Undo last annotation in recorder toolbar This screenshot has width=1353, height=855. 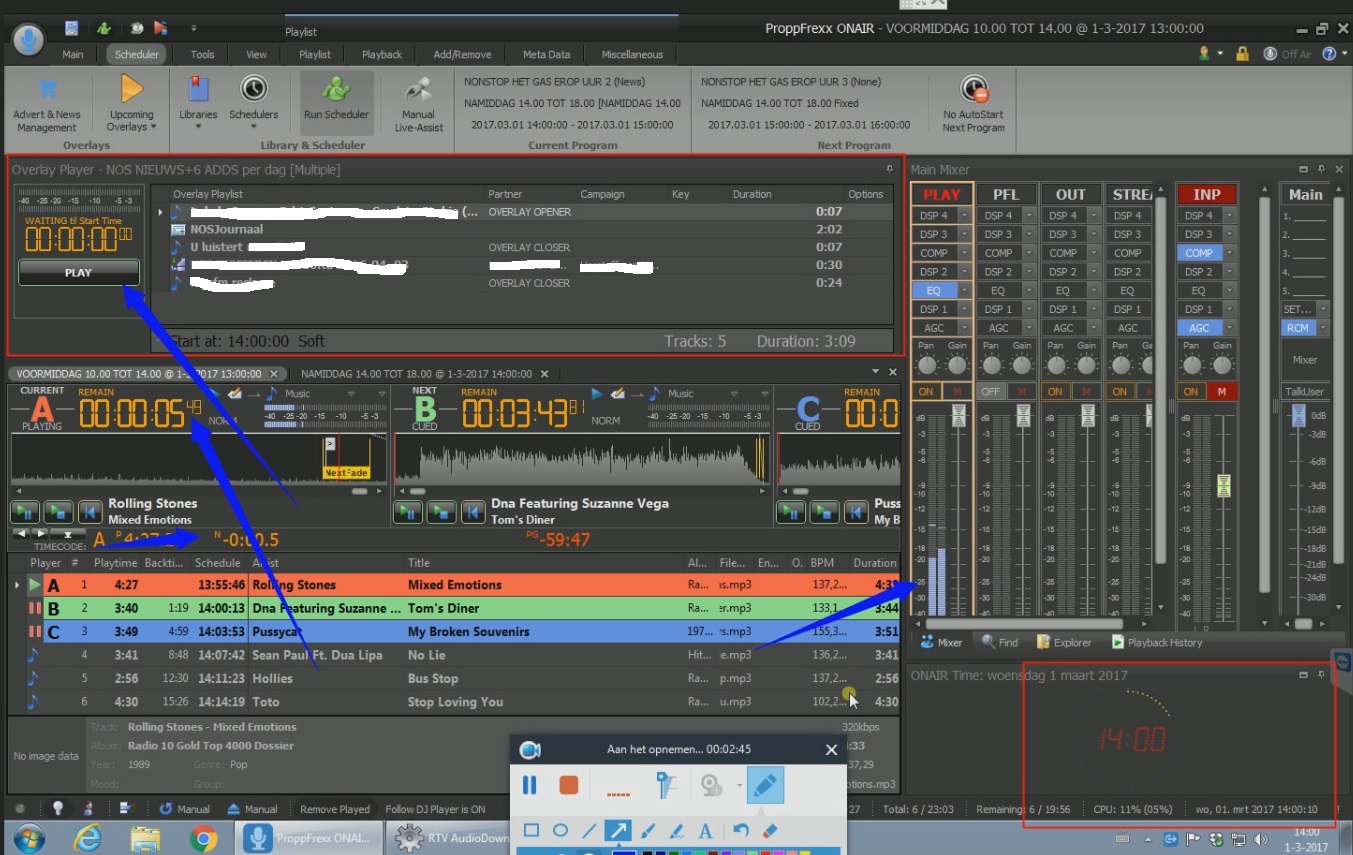click(741, 831)
